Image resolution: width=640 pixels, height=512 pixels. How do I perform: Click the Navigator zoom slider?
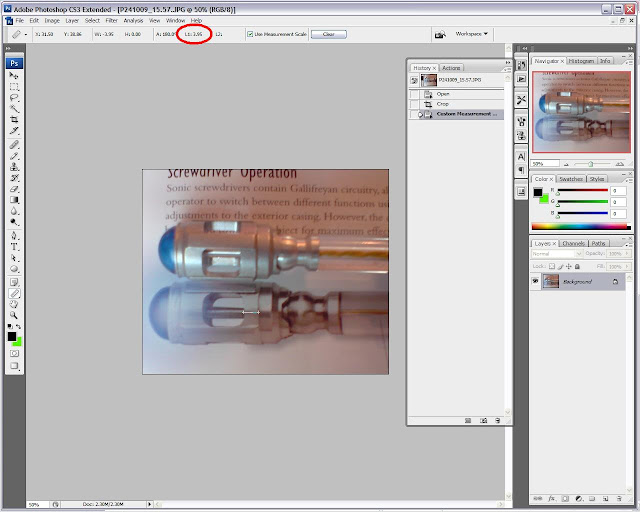click(591, 164)
